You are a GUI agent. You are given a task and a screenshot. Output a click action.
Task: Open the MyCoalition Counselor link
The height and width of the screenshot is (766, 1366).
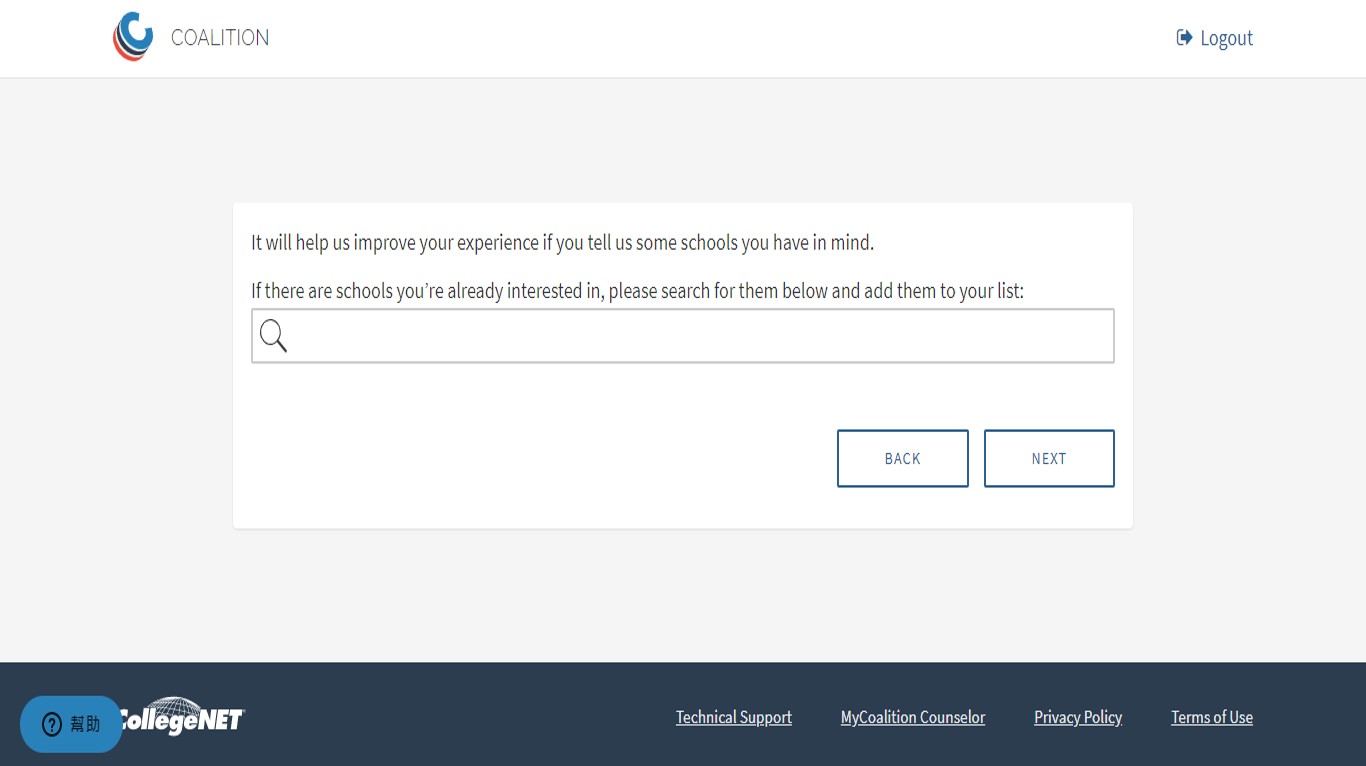point(912,717)
